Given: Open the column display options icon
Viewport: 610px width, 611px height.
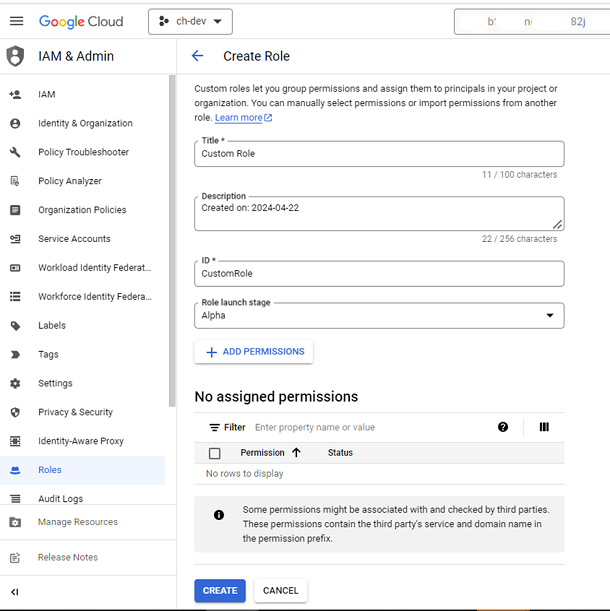Looking at the screenshot, I should coord(544,427).
